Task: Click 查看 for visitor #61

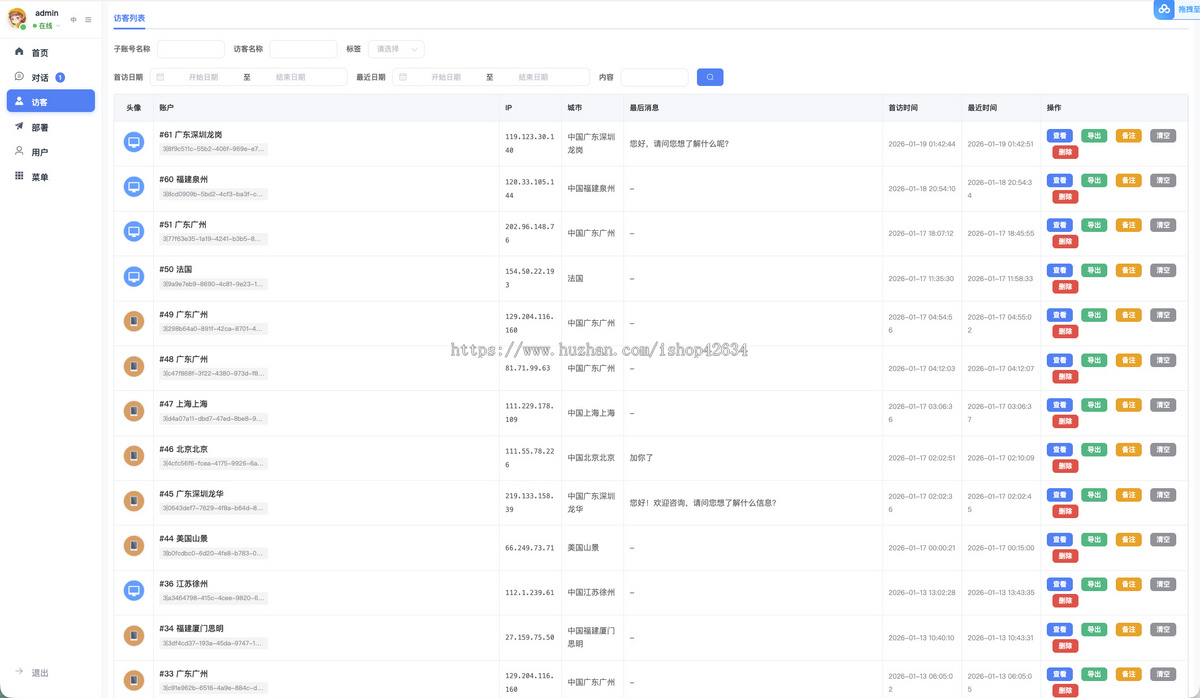Action: click(x=1060, y=136)
